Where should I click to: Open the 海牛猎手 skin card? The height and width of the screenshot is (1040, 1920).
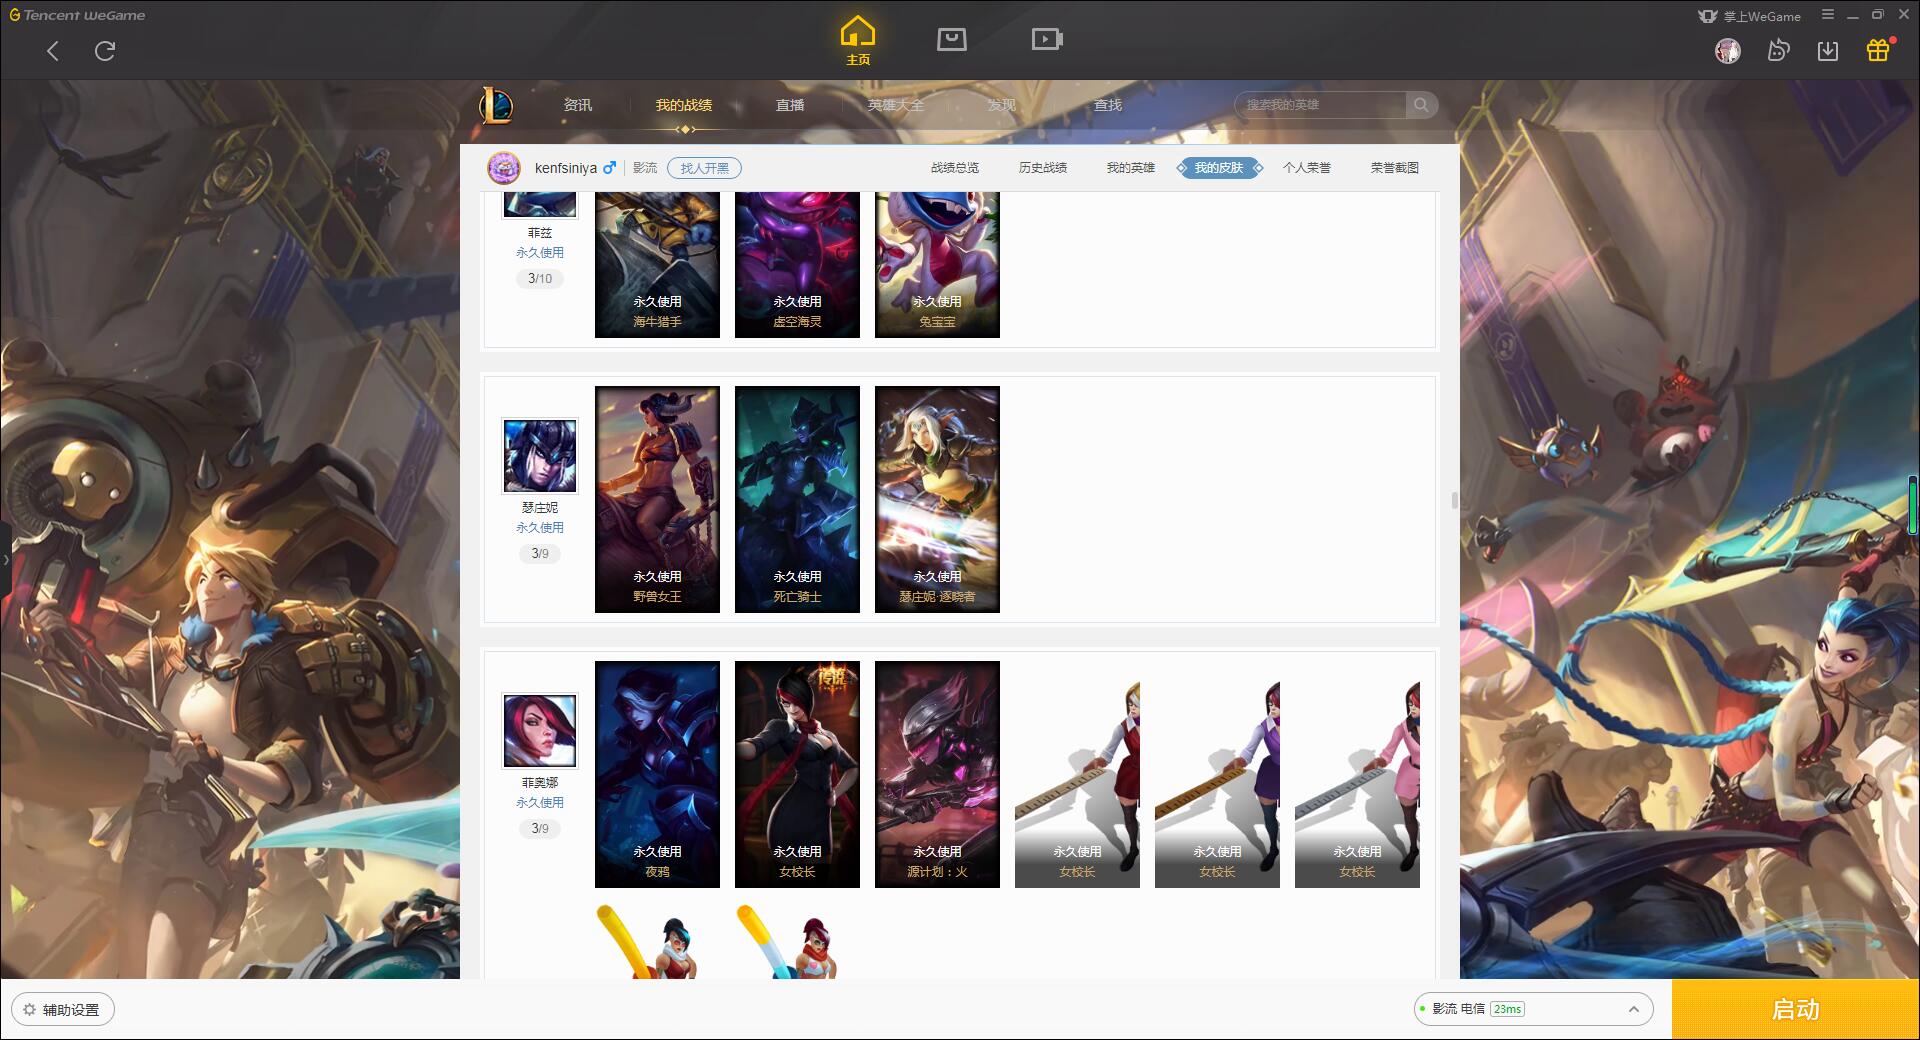tap(657, 265)
